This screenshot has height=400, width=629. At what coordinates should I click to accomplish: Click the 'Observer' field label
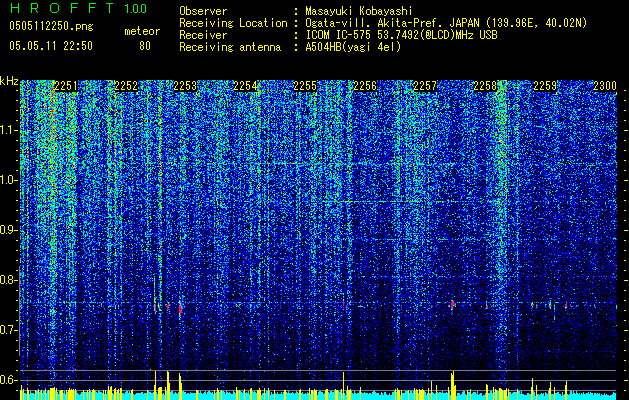pos(203,11)
